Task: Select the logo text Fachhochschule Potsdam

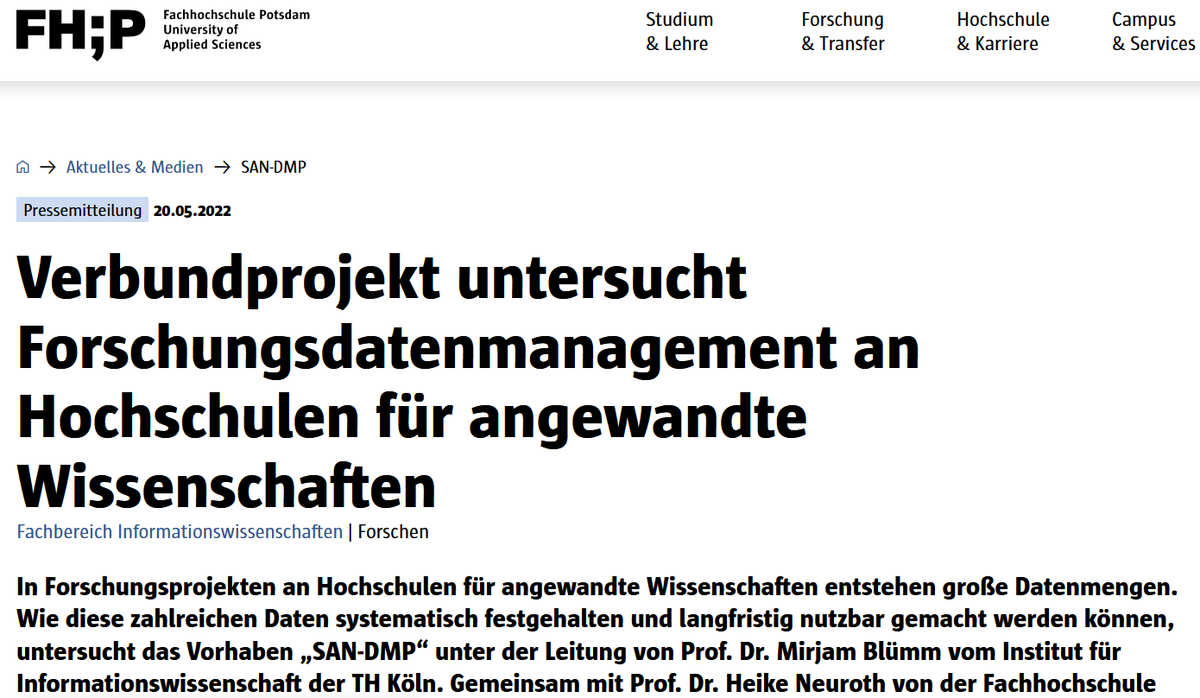Action: 236,15
